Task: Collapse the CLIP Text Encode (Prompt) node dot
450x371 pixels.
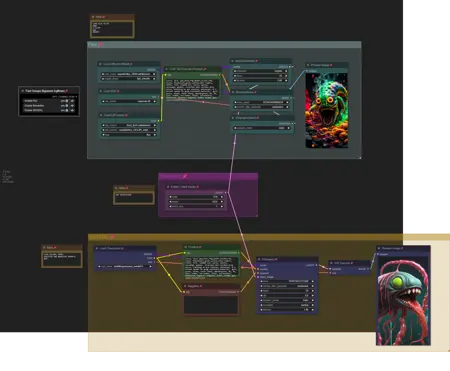Action: click(167, 69)
